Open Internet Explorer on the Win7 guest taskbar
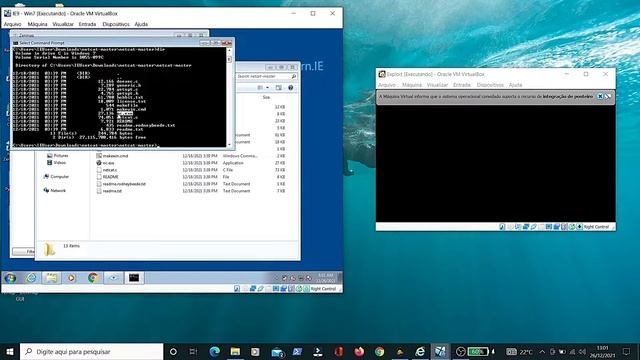The width and height of the screenshot is (640, 360). pyautogui.click(x=31, y=278)
